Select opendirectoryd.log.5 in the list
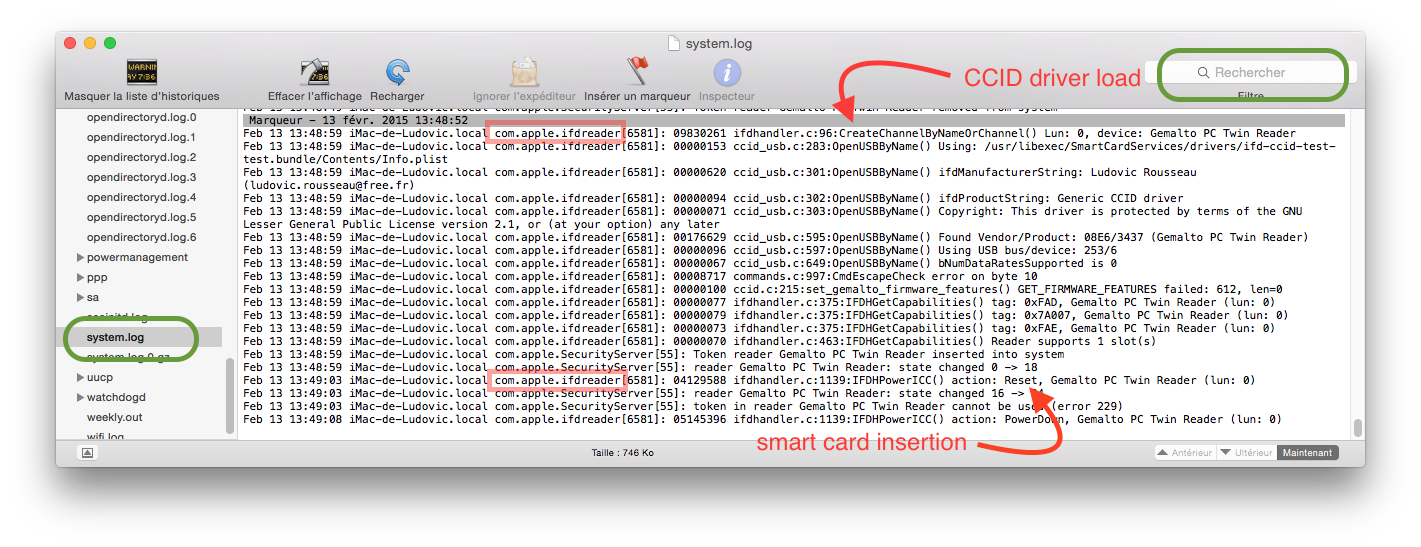Viewport: 1421px width, 547px height. coord(141,217)
